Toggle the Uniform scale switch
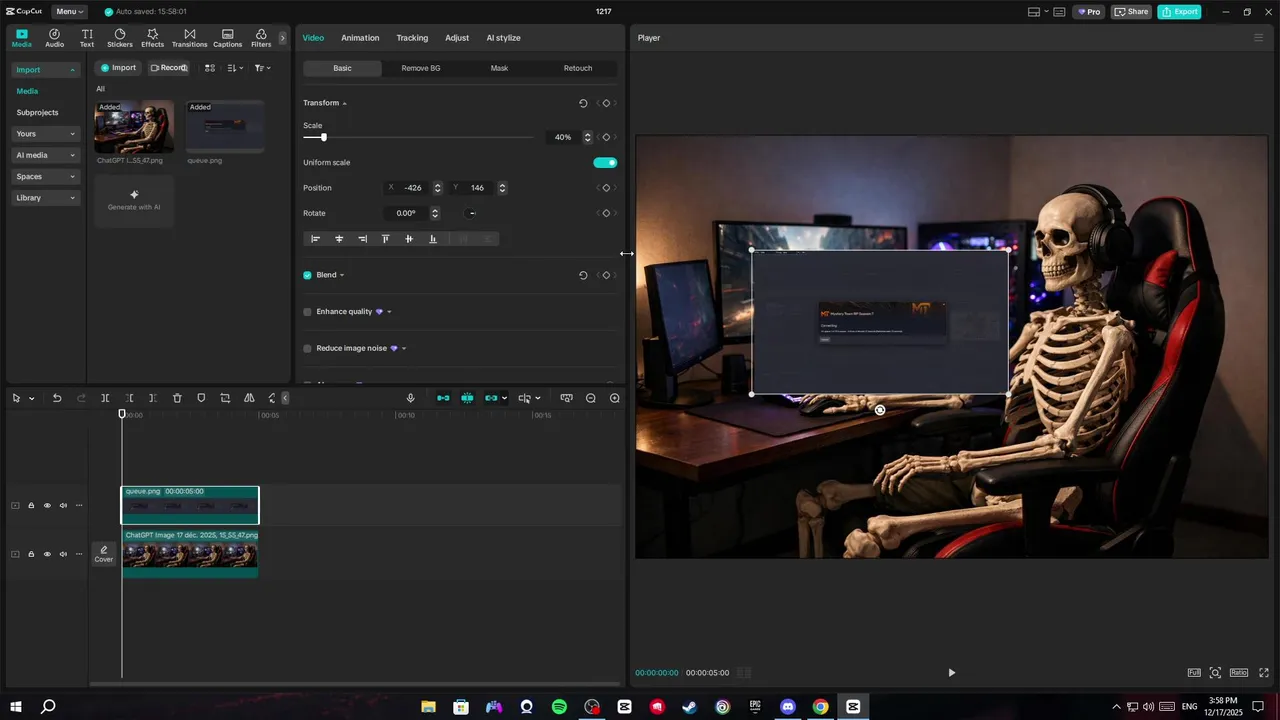Screen dimensions: 1280x720 (x=605, y=163)
